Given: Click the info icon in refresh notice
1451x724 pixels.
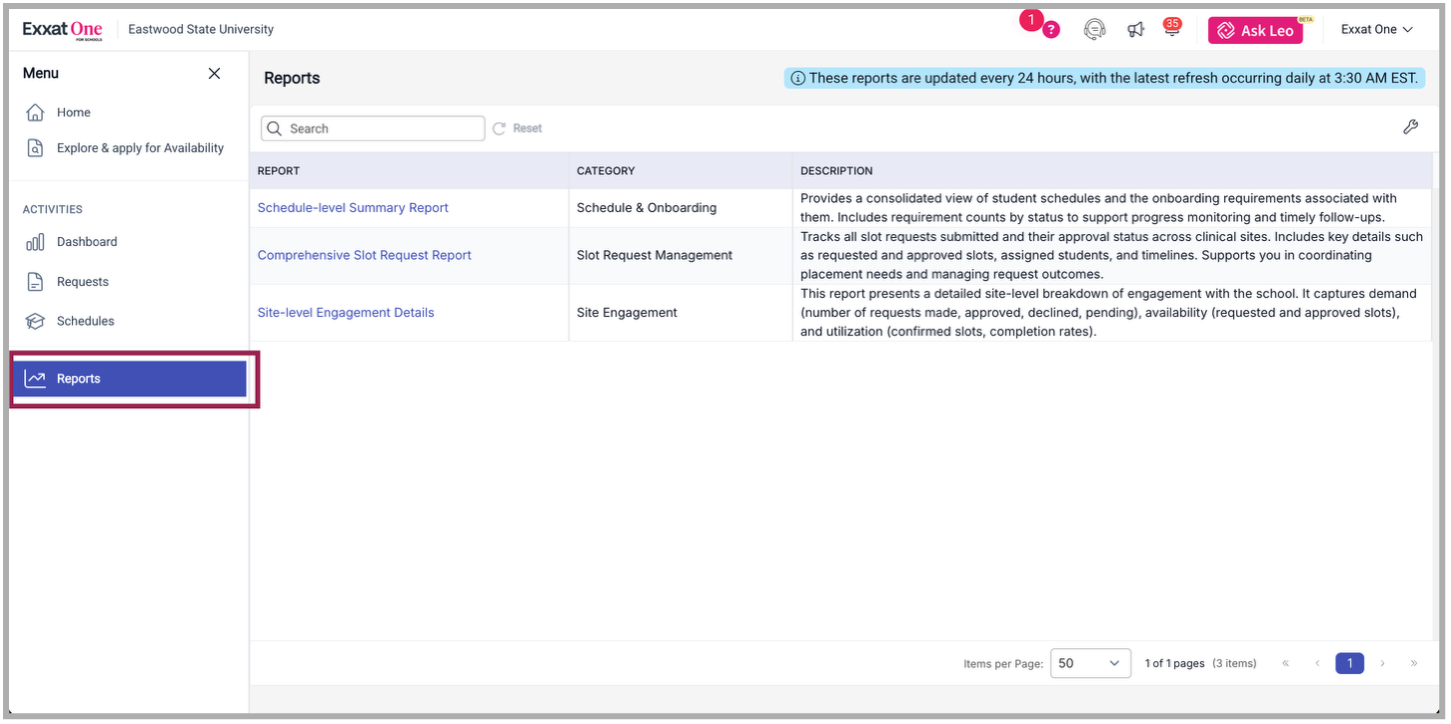Looking at the screenshot, I should pyautogui.click(x=797, y=78).
